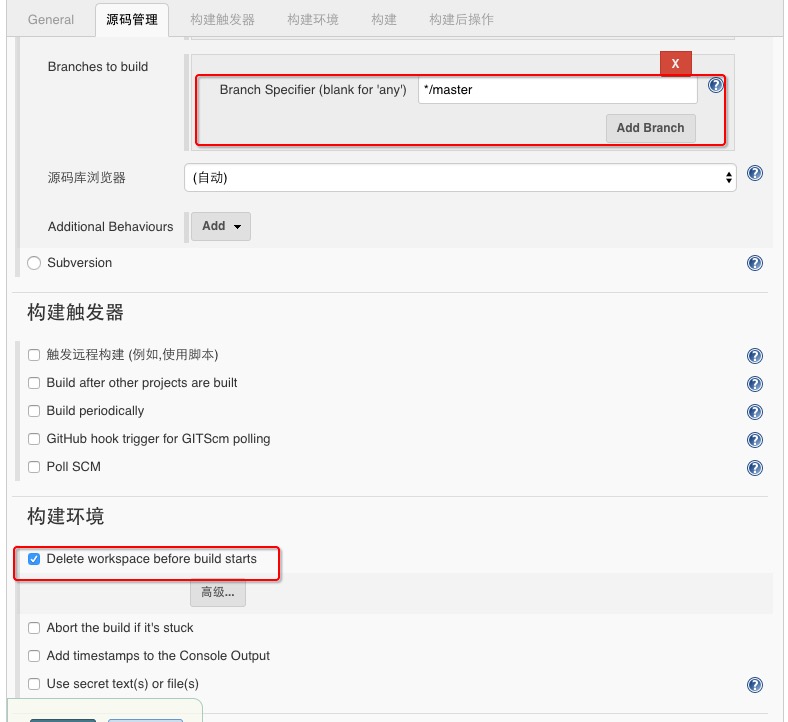Open help icon for 源码库浏览器 dropdown
Viewport: 788px width, 722px height.
pyautogui.click(x=754, y=173)
